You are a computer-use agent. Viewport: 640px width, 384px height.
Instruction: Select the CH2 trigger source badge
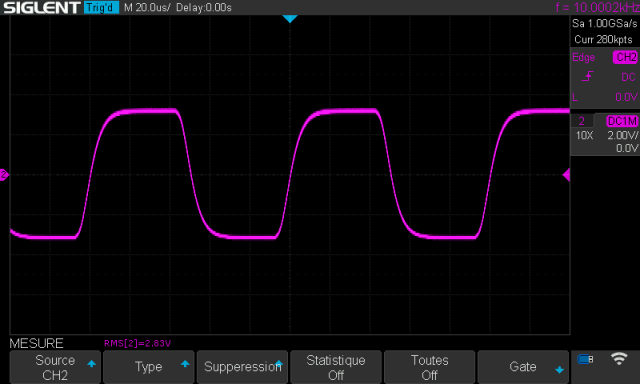[x=625, y=57]
